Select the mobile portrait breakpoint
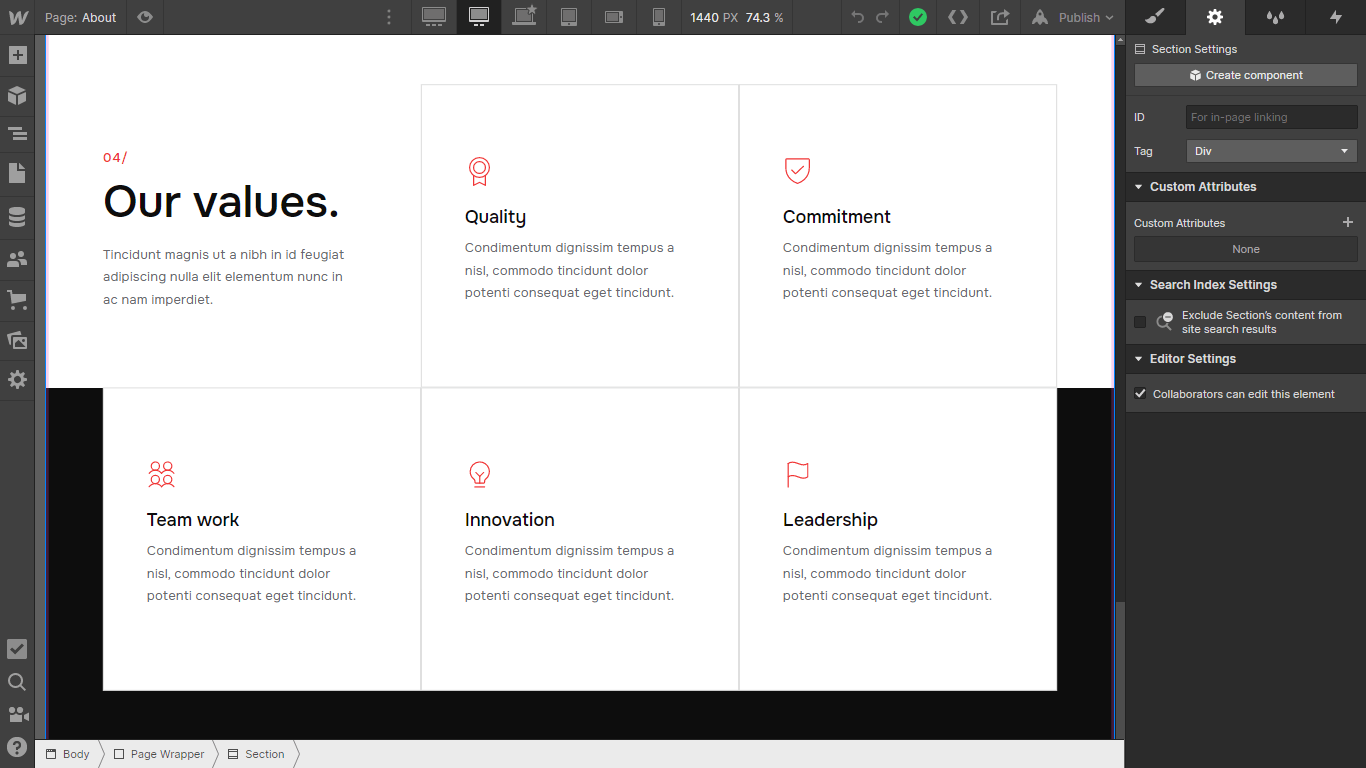 click(658, 17)
